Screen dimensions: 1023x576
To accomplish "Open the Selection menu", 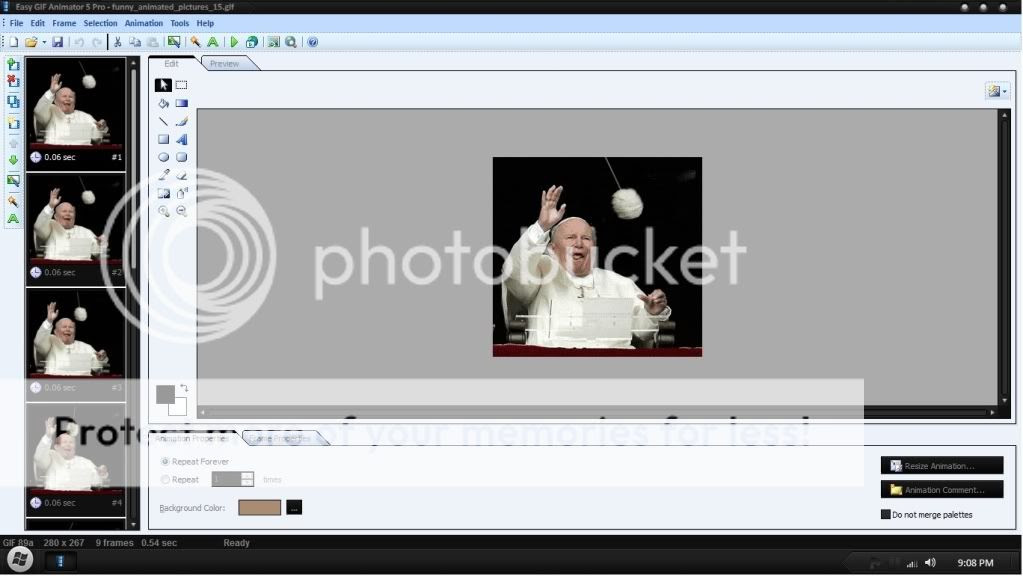I will tap(100, 23).
